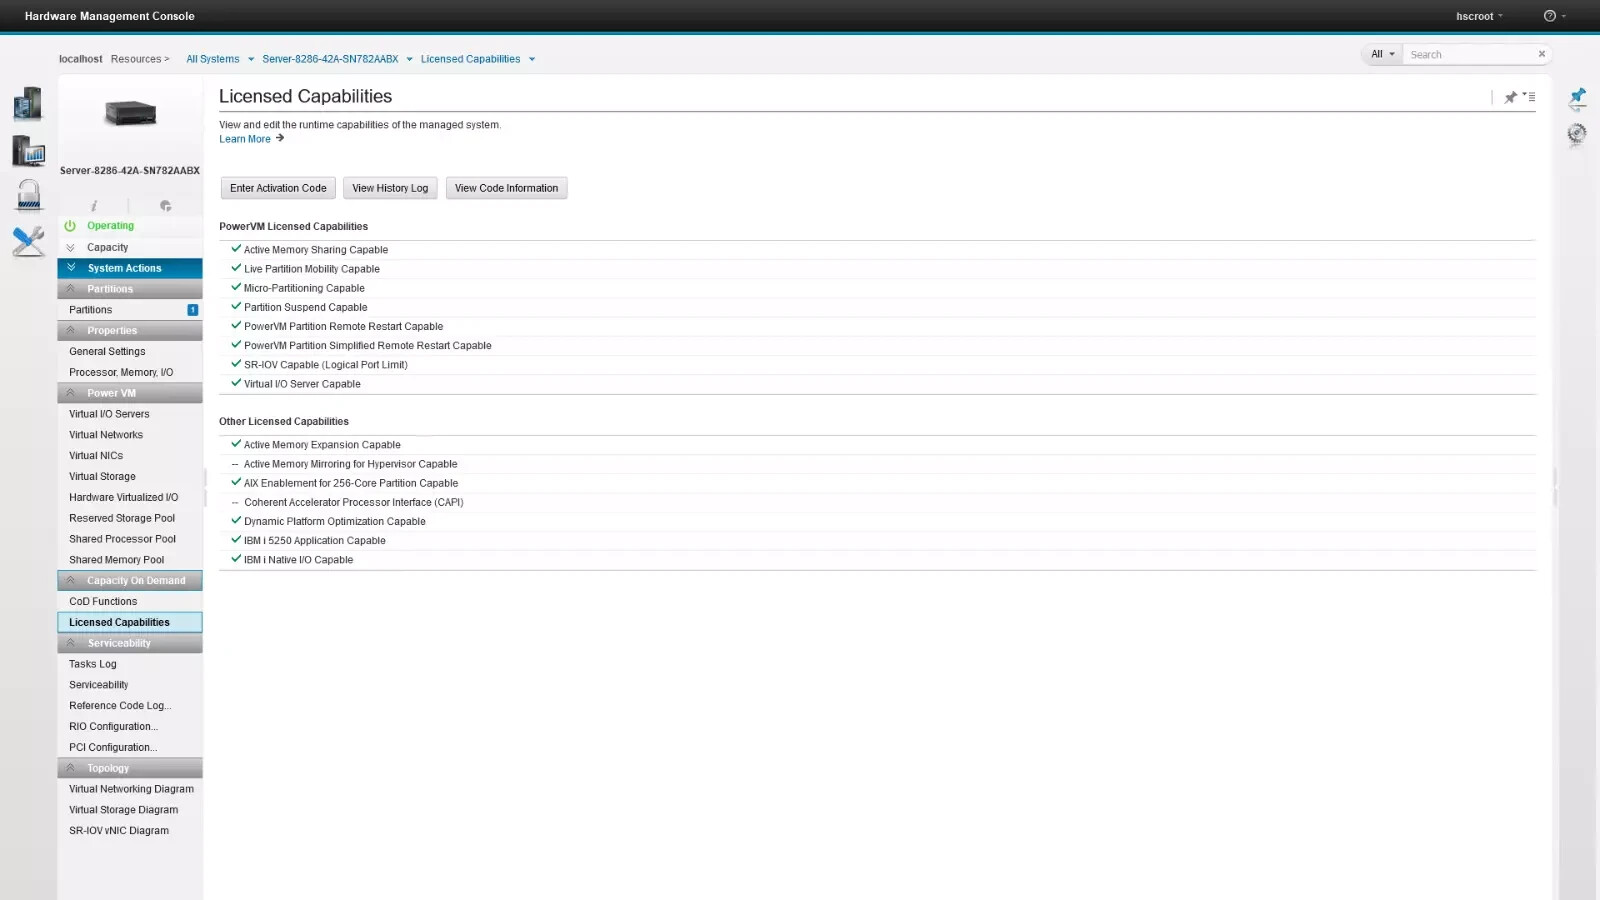This screenshot has width=1600, height=900.
Task: Open the server name breadcrumb dropdown arrow
Action: [x=409, y=59]
